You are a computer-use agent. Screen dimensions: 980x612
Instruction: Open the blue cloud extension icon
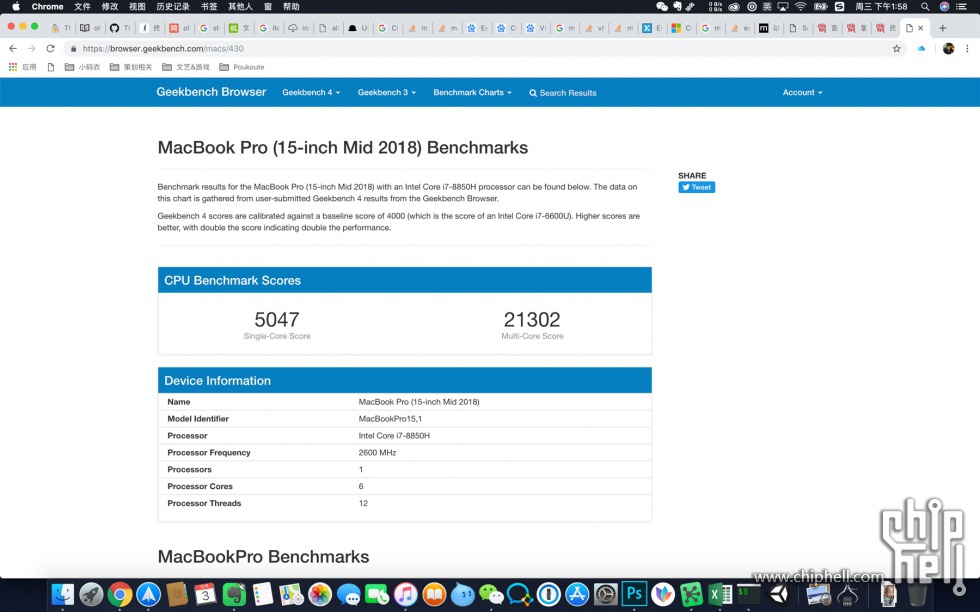(x=921, y=48)
